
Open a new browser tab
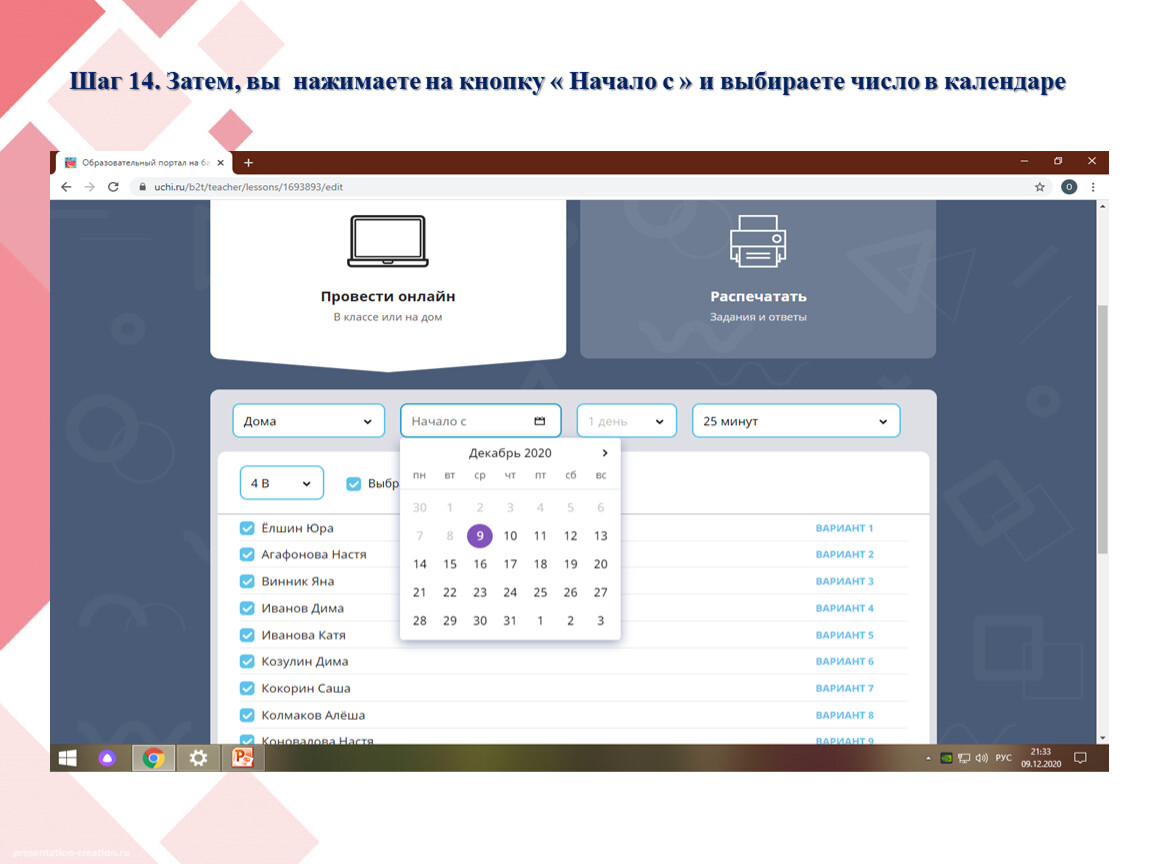(x=249, y=162)
